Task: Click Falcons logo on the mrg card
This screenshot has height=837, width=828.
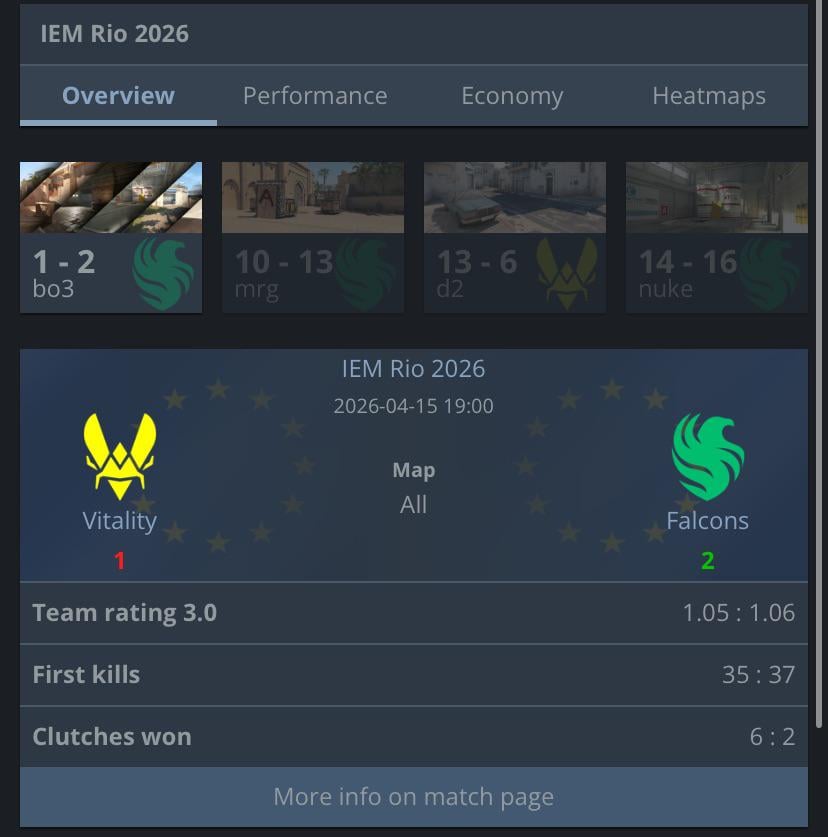Action: coord(365,274)
